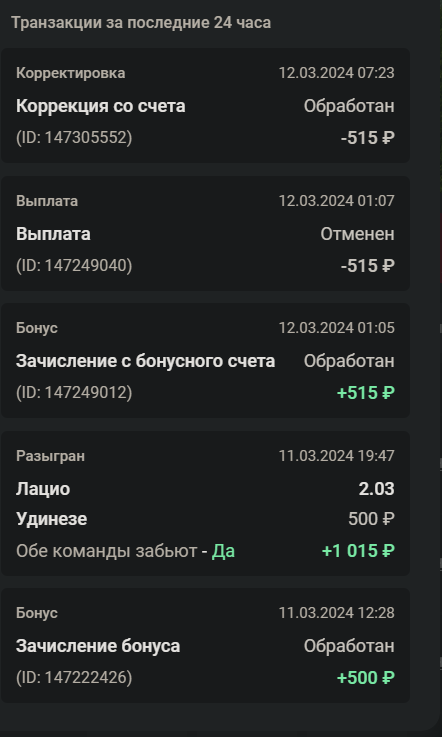Click transaction ID 147305552
445x739 pixels.
[74, 138]
